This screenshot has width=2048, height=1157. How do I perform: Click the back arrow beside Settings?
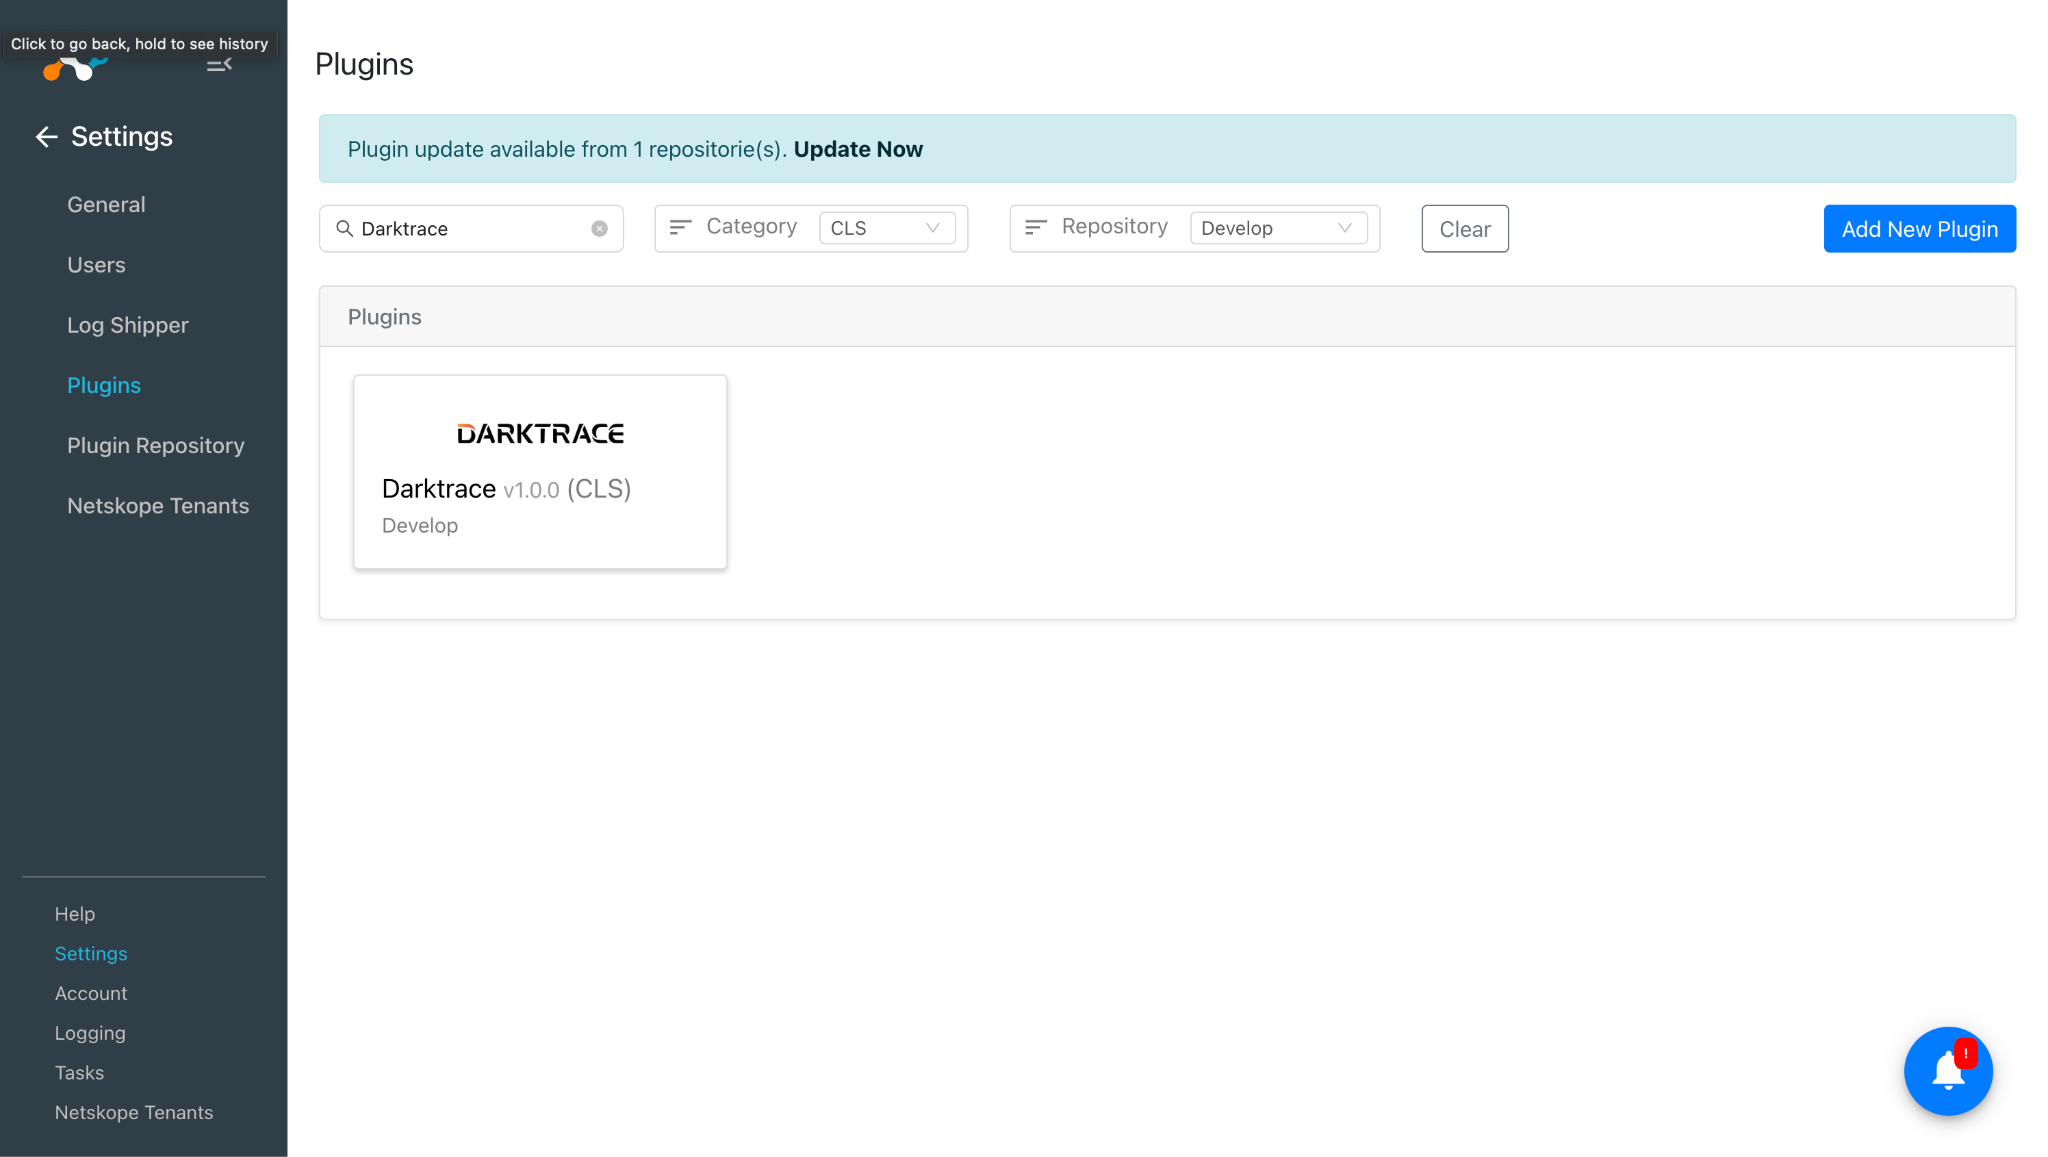click(46, 137)
